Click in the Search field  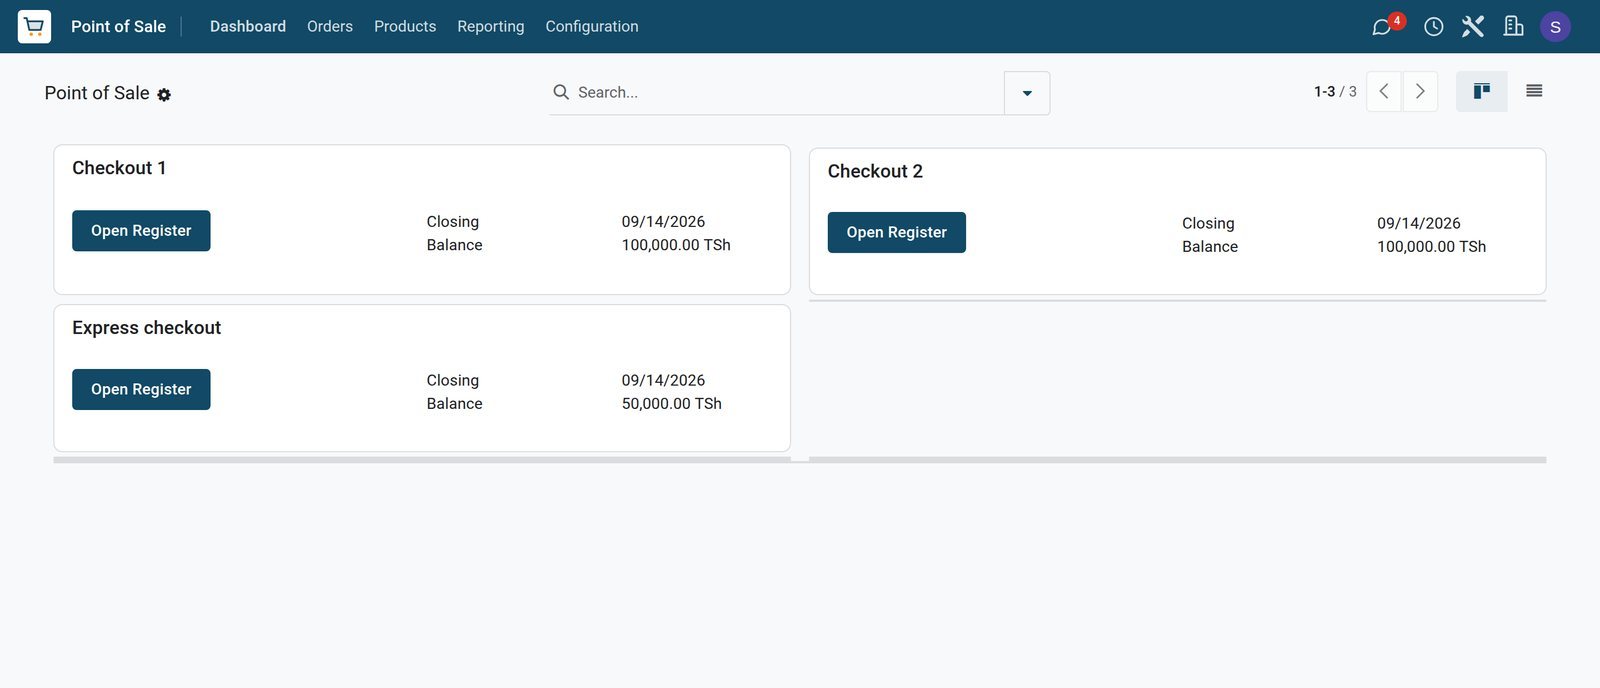tap(785, 92)
